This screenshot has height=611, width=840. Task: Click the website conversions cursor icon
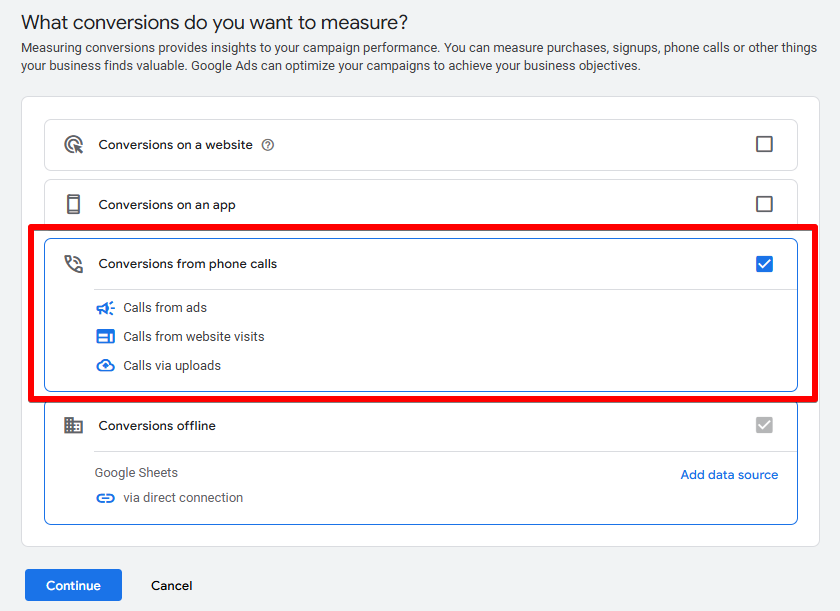(74, 145)
